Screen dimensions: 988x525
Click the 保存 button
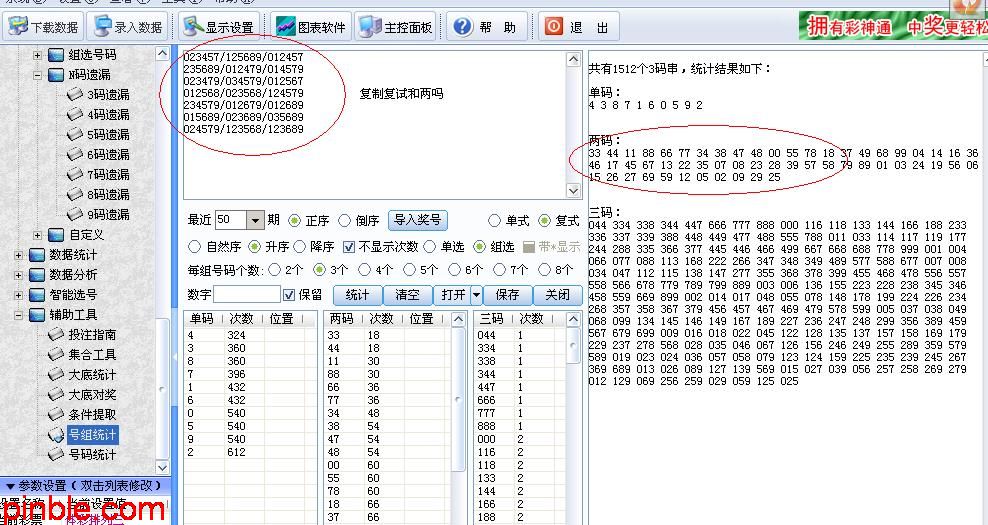(x=507, y=294)
